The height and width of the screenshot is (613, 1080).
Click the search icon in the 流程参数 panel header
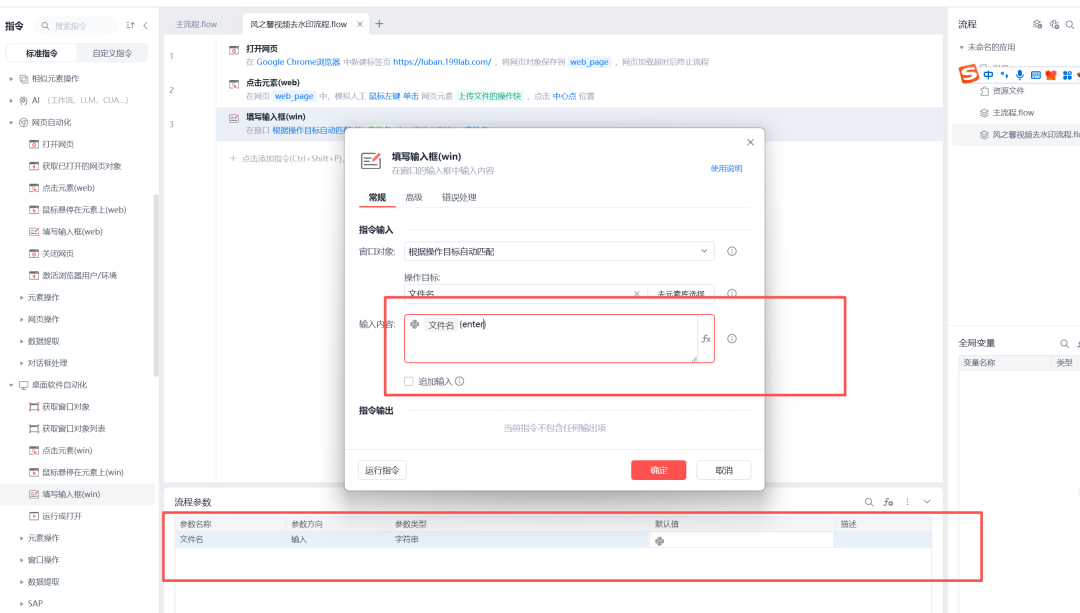869,502
